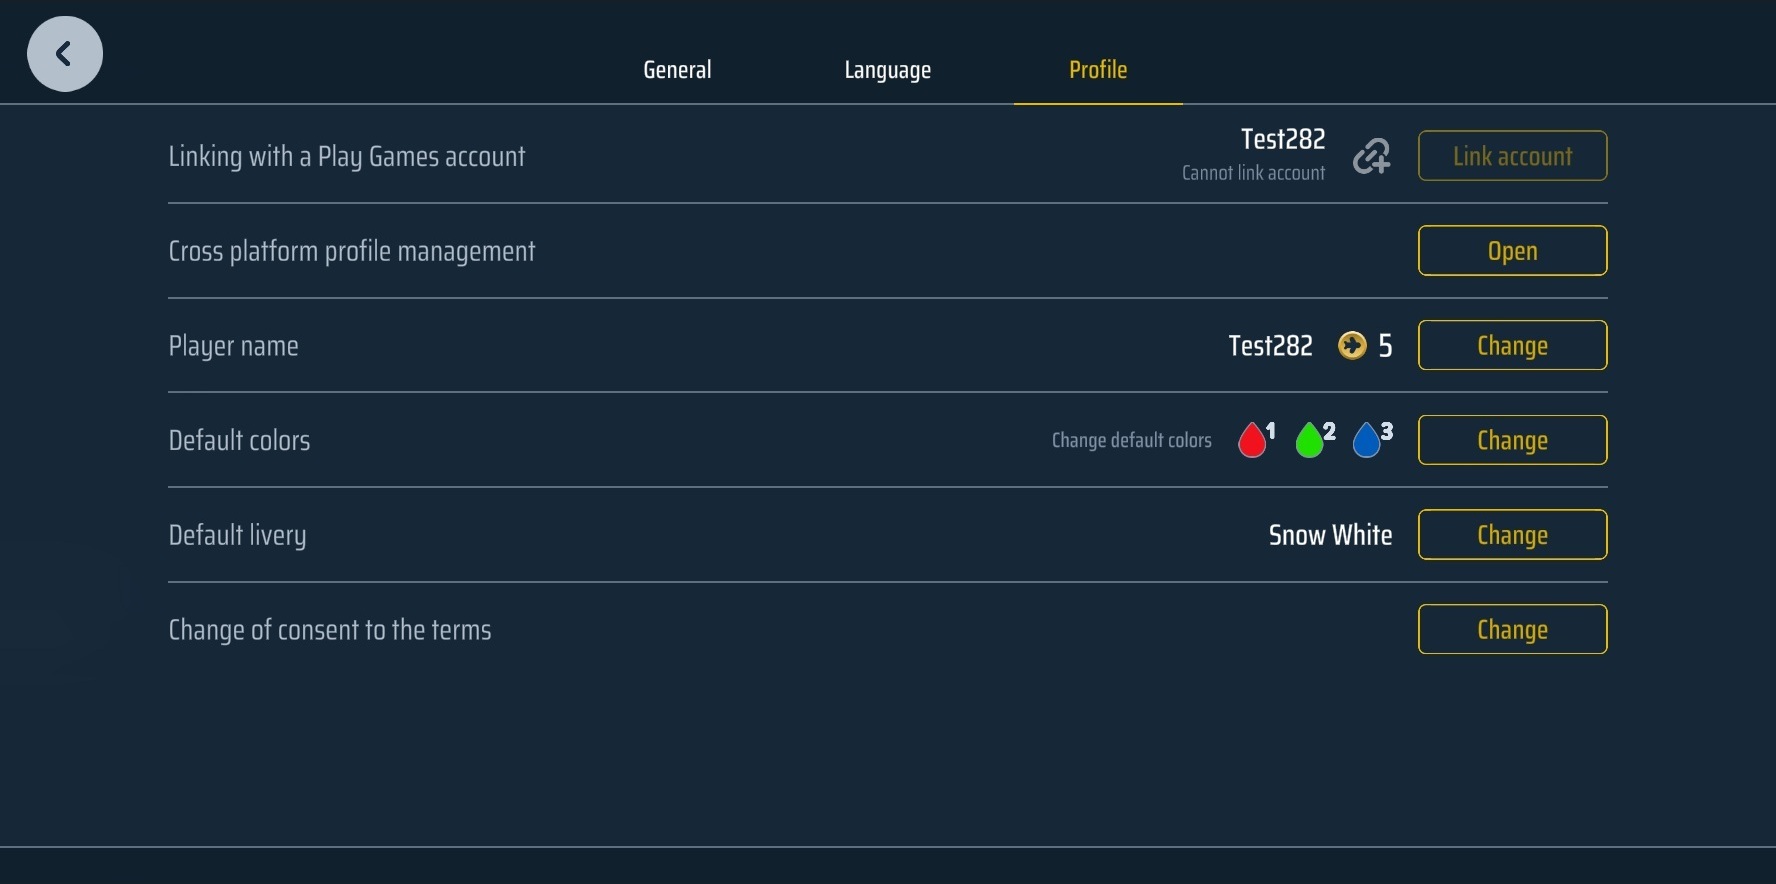Click the 'Change default colors' label
Viewport: 1776px width, 884px height.
tap(1131, 440)
